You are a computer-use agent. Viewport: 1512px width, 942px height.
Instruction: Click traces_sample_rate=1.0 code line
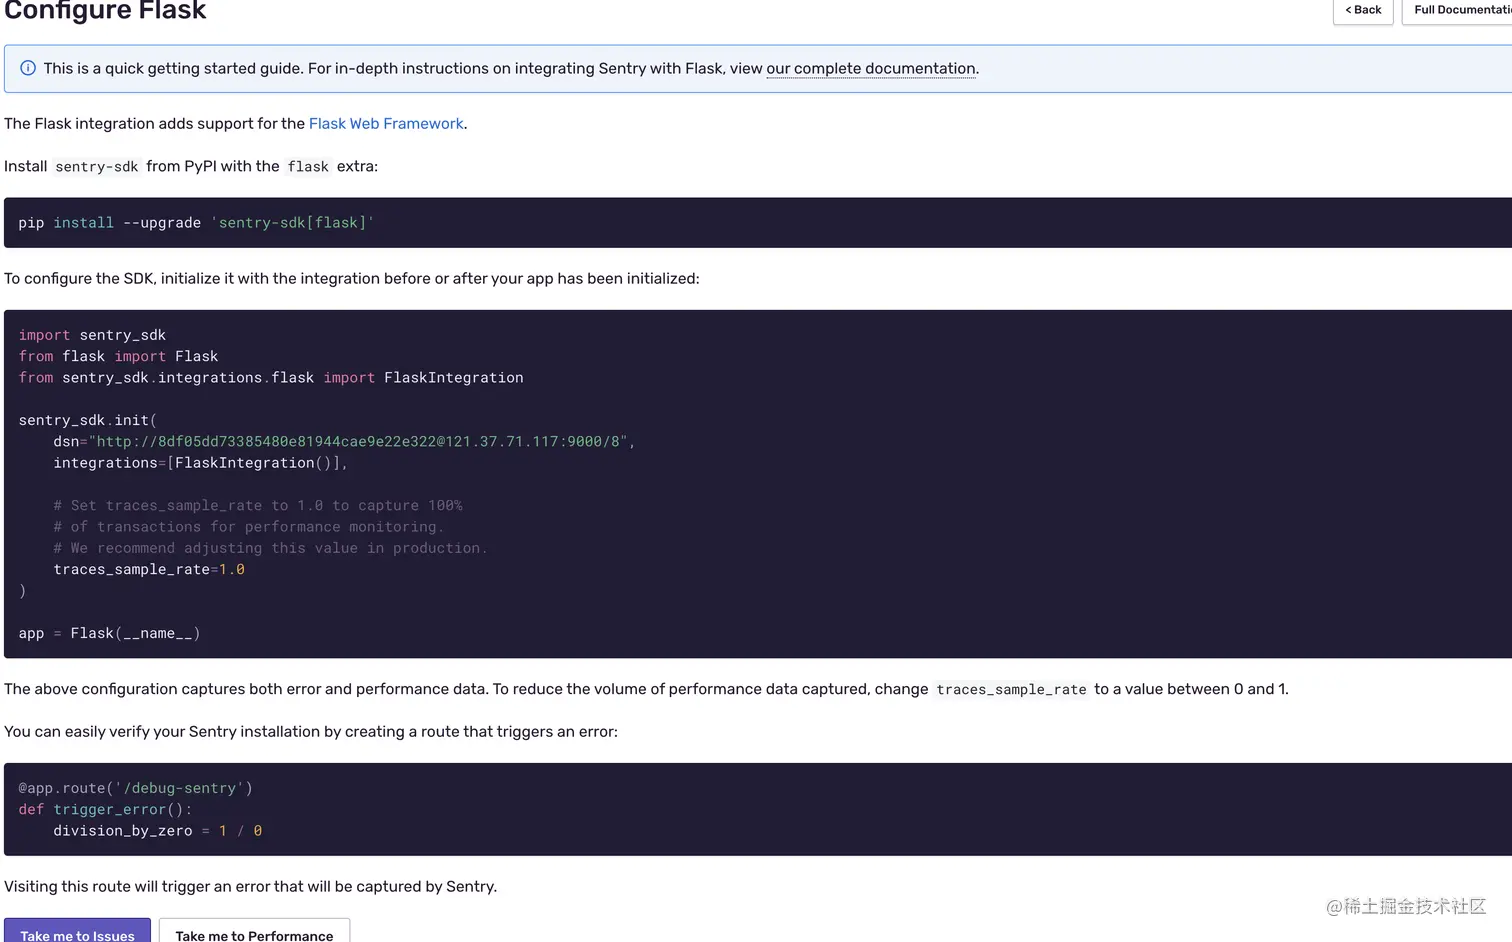pos(149,569)
